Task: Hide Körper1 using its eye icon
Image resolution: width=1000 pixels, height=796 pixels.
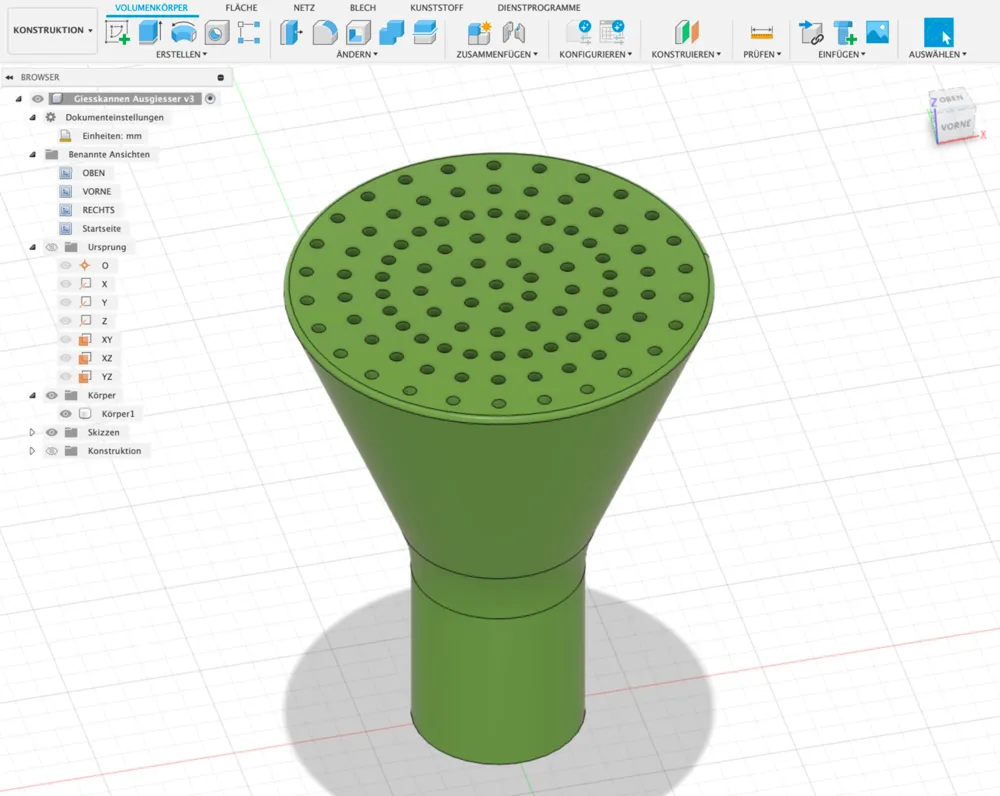Action: (x=66, y=414)
